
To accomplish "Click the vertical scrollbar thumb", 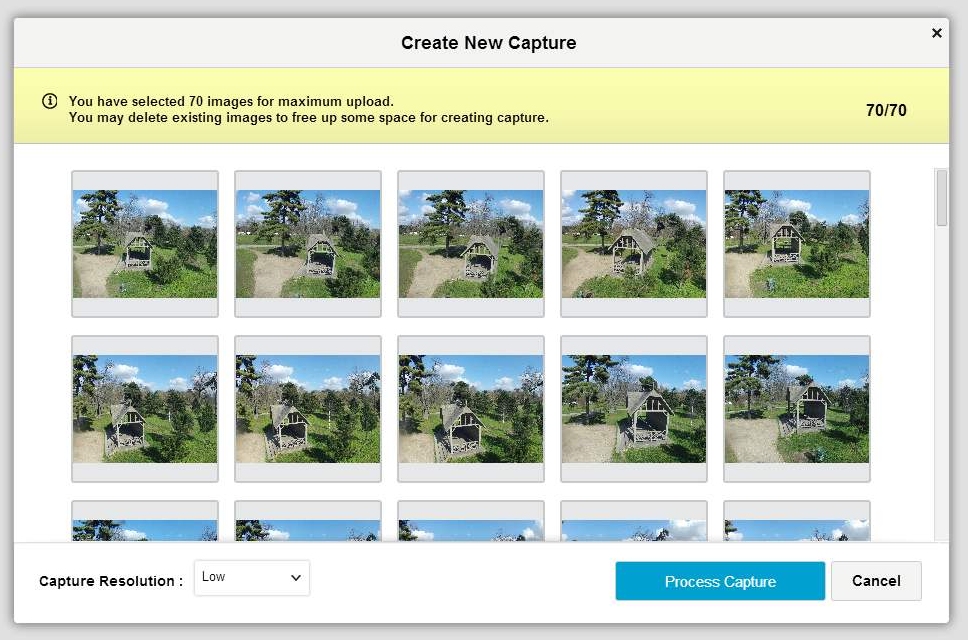I will click(941, 197).
